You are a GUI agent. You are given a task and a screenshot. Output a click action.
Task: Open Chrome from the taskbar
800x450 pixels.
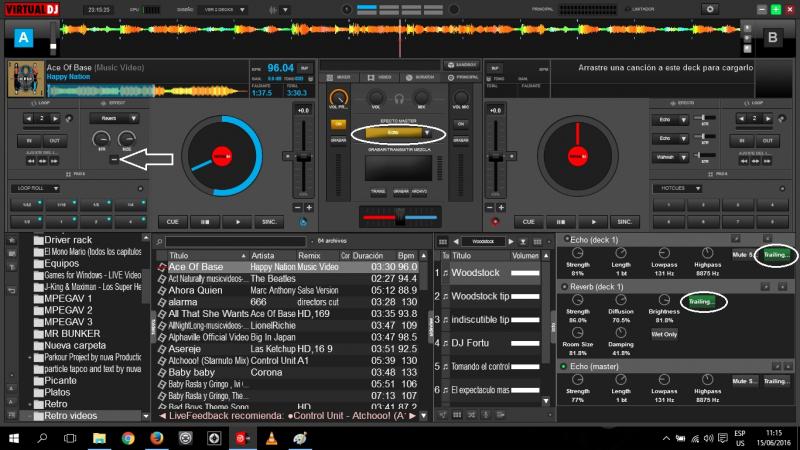pos(128,438)
